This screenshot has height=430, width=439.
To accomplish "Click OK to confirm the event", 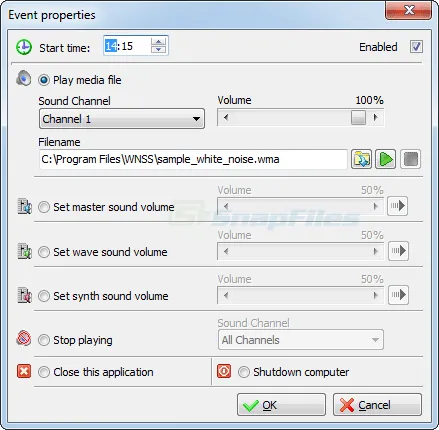I will [281, 405].
